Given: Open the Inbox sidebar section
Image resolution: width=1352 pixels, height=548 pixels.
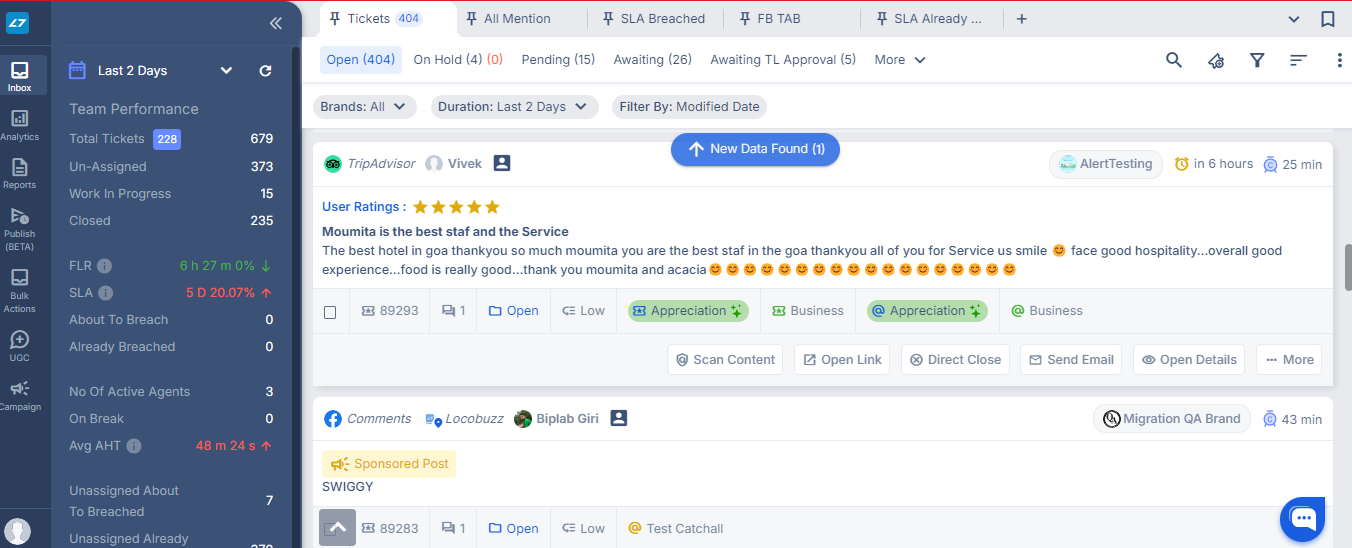Looking at the screenshot, I should click(20, 76).
